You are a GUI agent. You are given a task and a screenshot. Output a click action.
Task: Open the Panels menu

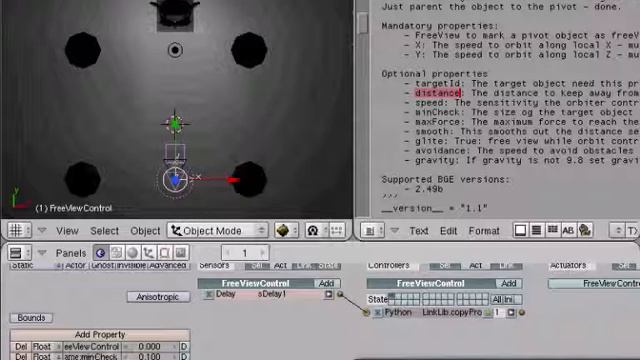click(71, 253)
